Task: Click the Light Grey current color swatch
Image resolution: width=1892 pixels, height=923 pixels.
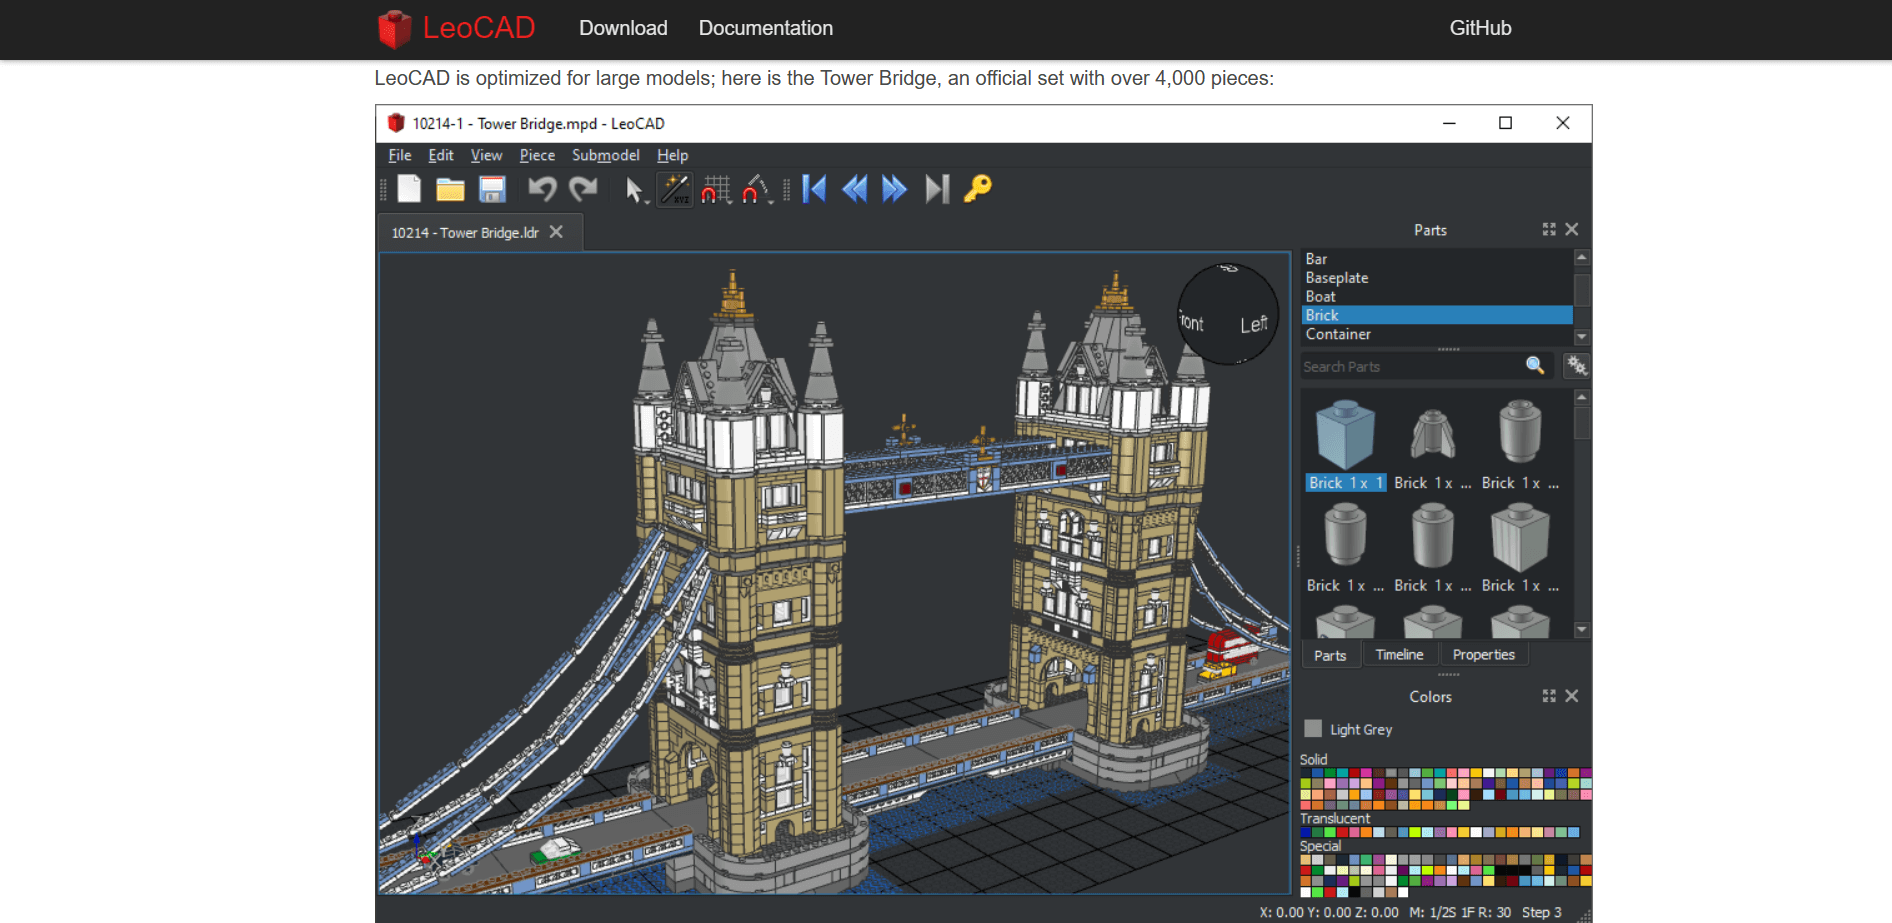Action: 1313,729
